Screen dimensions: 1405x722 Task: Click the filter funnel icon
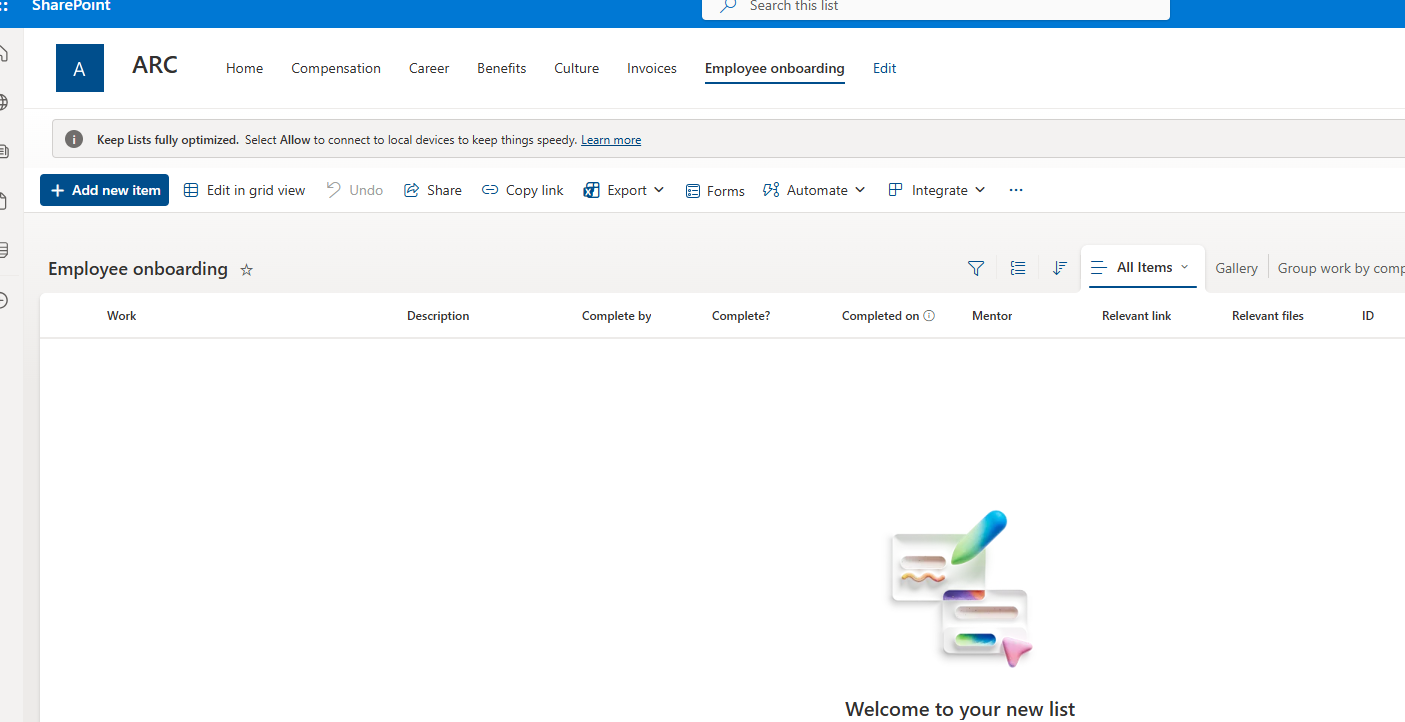coord(976,268)
